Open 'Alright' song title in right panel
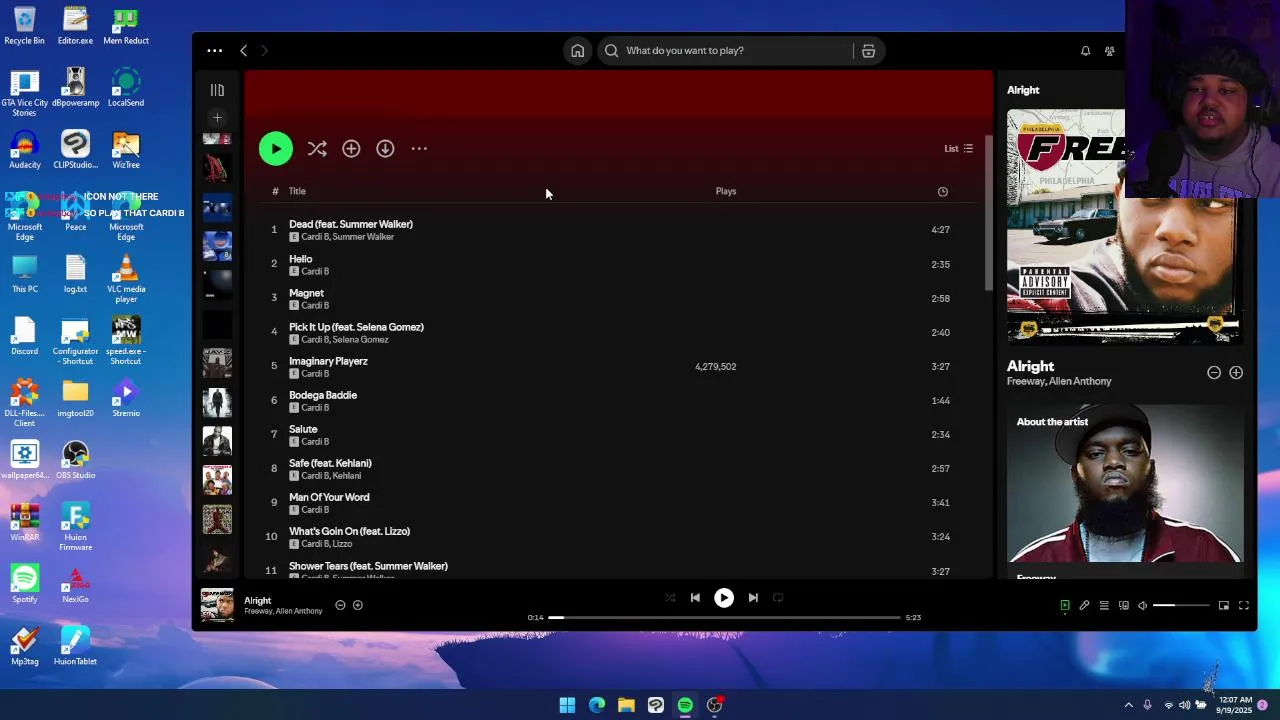The width and height of the screenshot is (1280, 720). pyautogui.click(x=1030, y=366)
